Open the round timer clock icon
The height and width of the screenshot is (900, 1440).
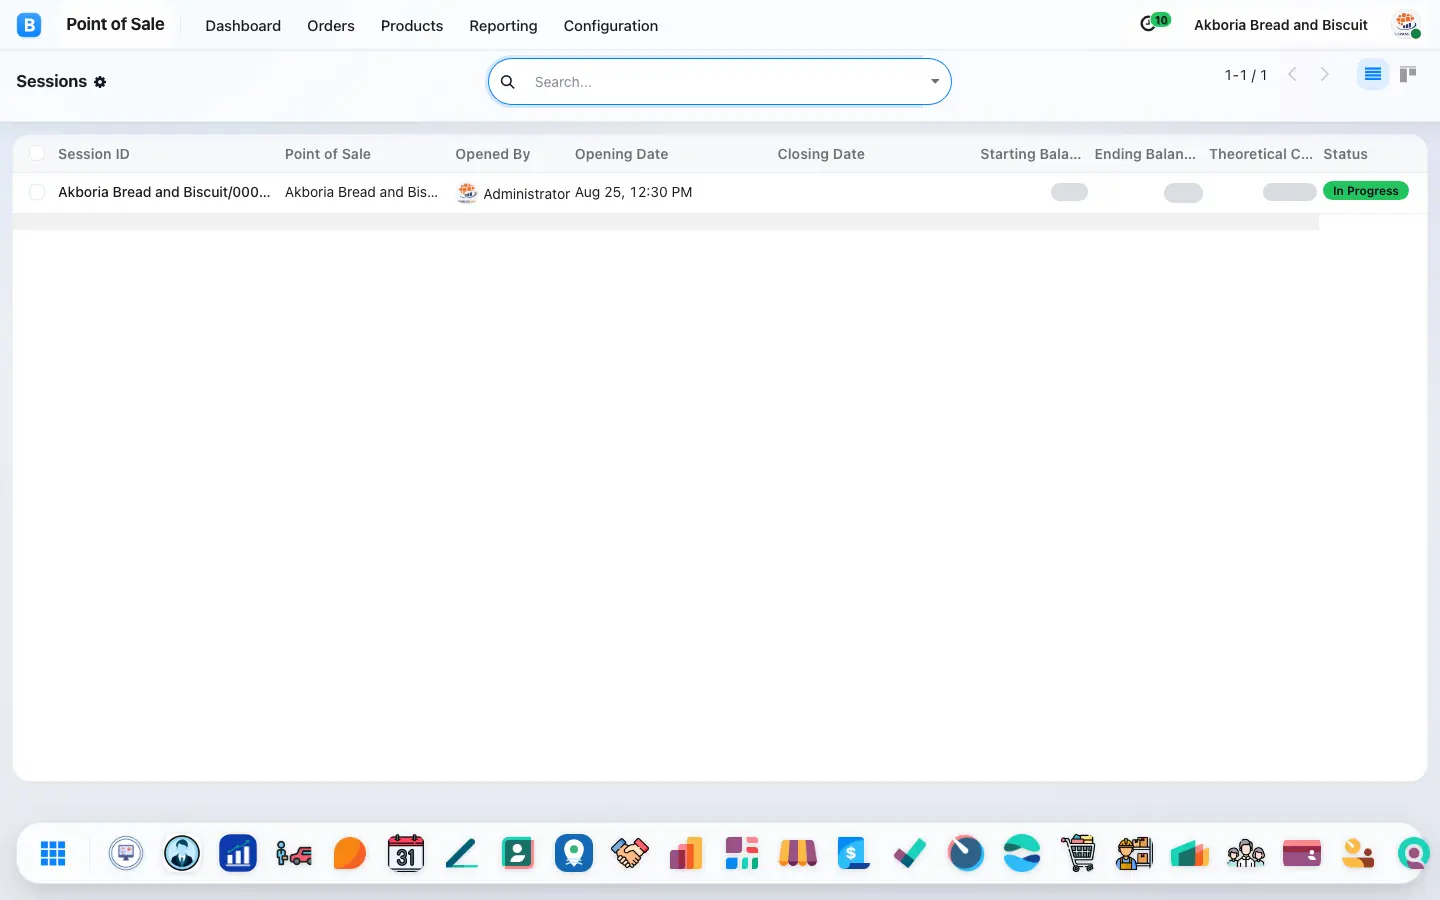point(966,853)
